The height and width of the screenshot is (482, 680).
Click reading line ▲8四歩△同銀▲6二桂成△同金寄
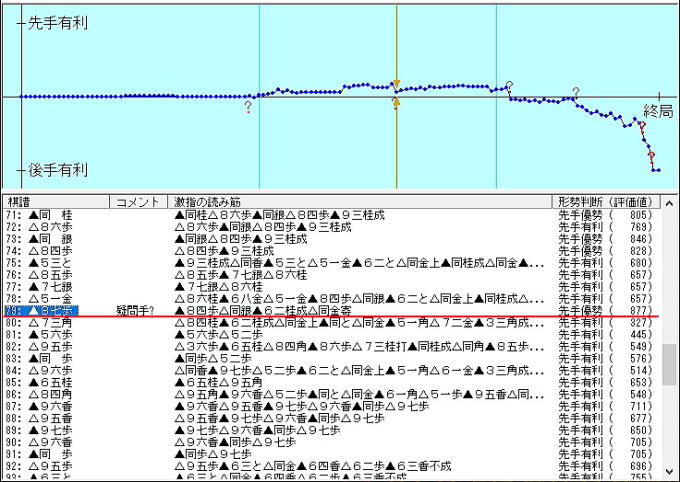click(x=263, y=311)
